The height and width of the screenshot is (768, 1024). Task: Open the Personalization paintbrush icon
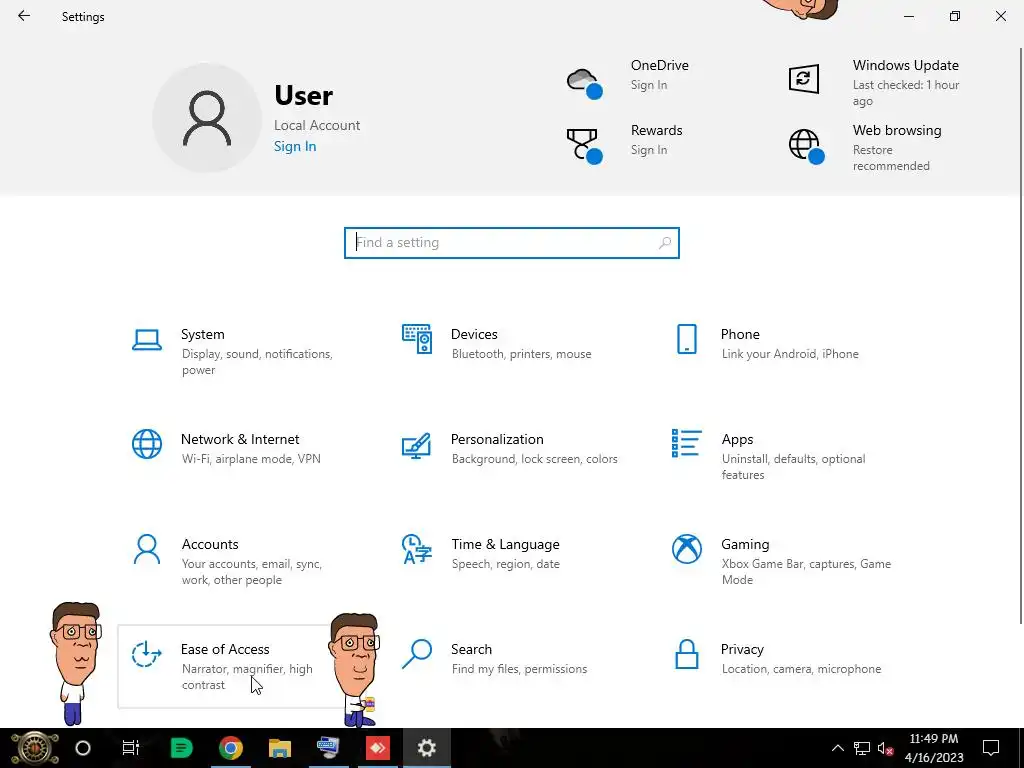click(x=417, y=445)
